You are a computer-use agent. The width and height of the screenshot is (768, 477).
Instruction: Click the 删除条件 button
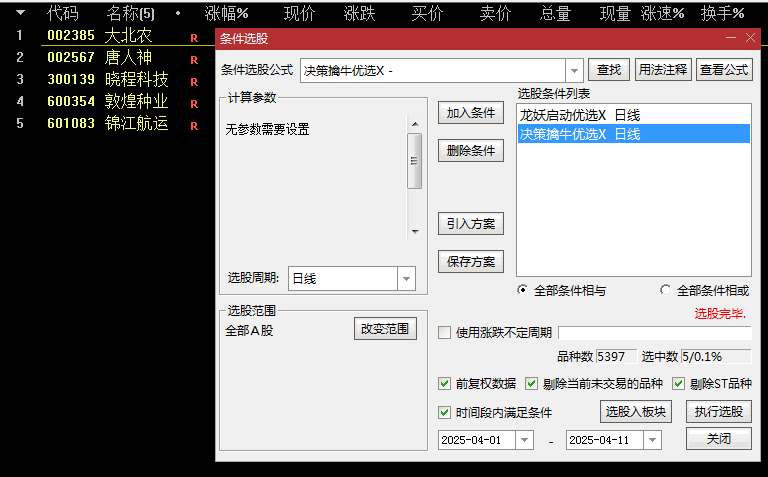pyautogui.click(x=471, y=150)
